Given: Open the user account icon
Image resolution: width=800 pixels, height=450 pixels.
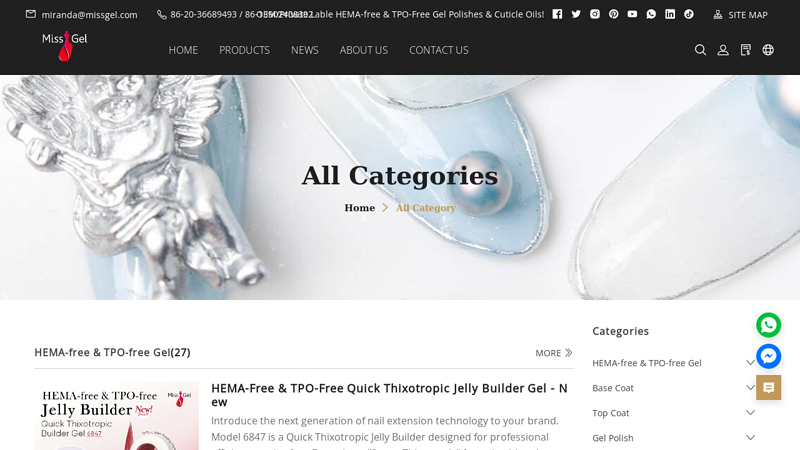Looking at the screenshot, I should click(723, 50).
